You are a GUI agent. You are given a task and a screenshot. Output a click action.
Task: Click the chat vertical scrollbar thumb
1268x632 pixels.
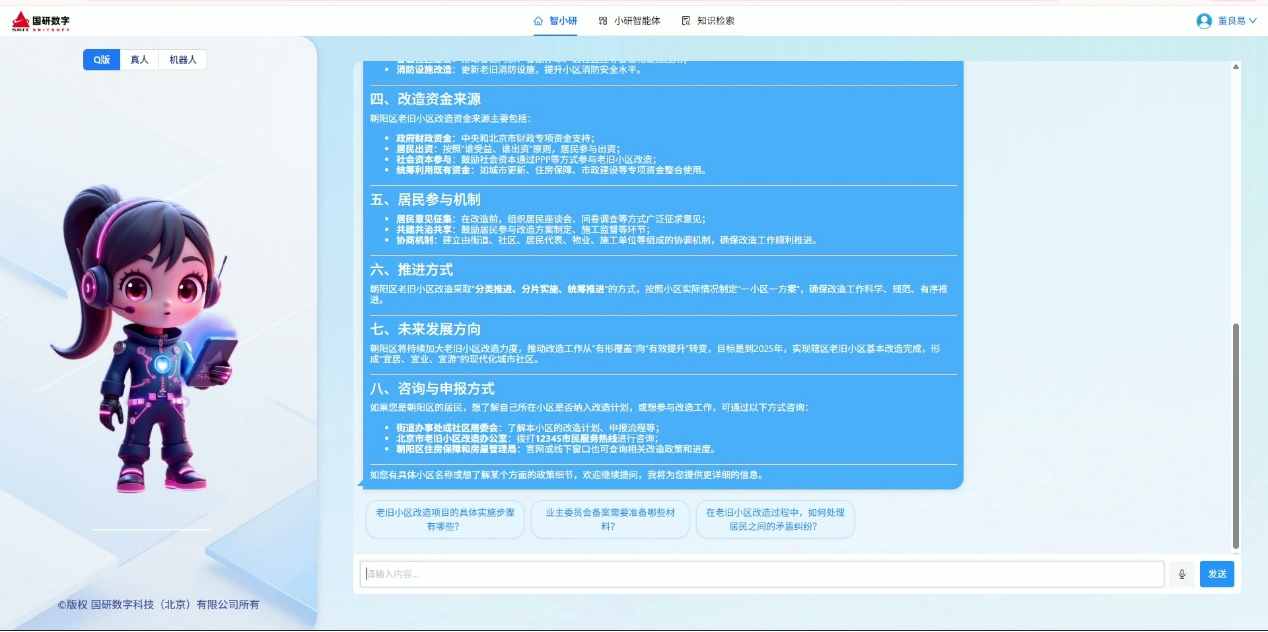1236,433
